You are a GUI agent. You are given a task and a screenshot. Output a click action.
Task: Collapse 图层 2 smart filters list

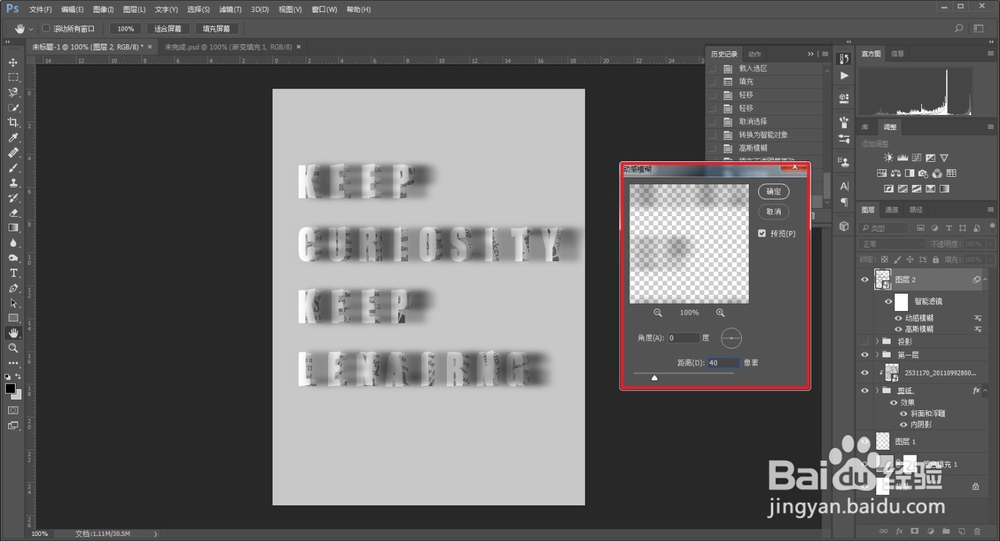[985, 279]
